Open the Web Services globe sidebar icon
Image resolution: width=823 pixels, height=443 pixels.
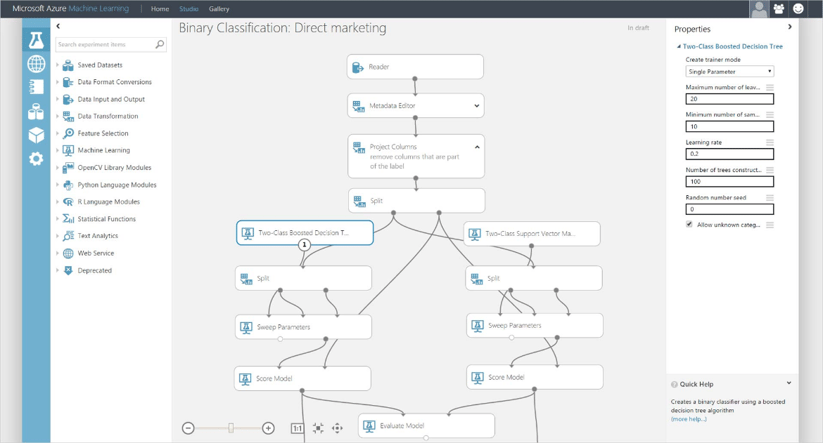point(36,64)
